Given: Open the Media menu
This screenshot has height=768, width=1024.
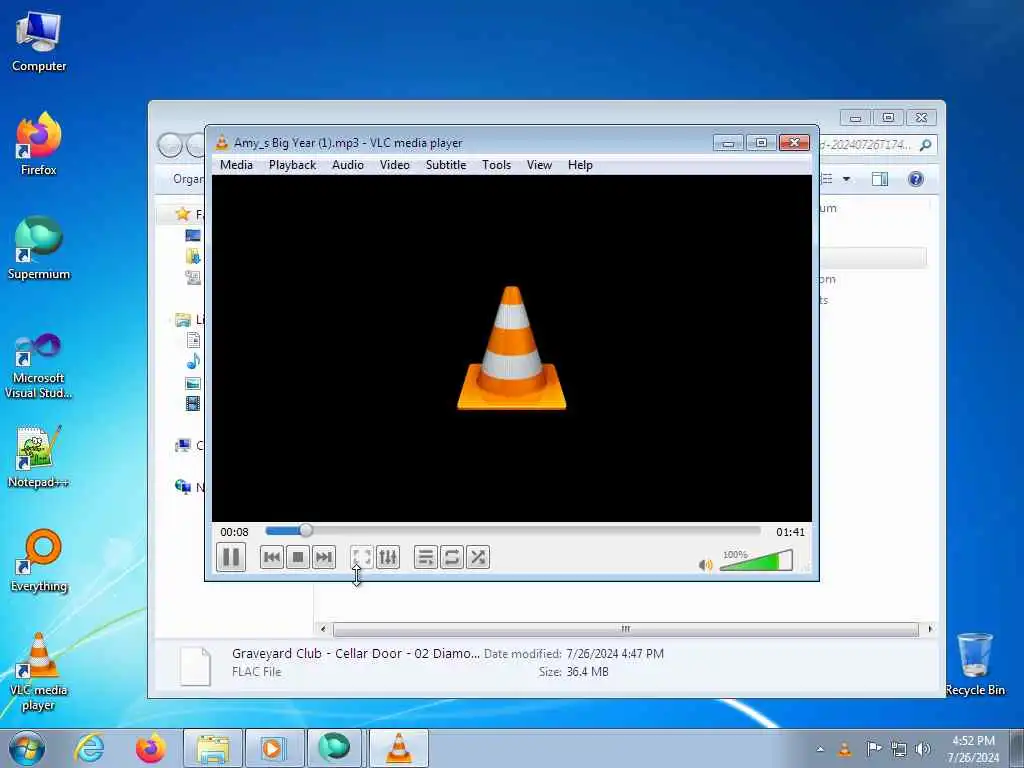Looking at the screenshot, I should [236, 165].
